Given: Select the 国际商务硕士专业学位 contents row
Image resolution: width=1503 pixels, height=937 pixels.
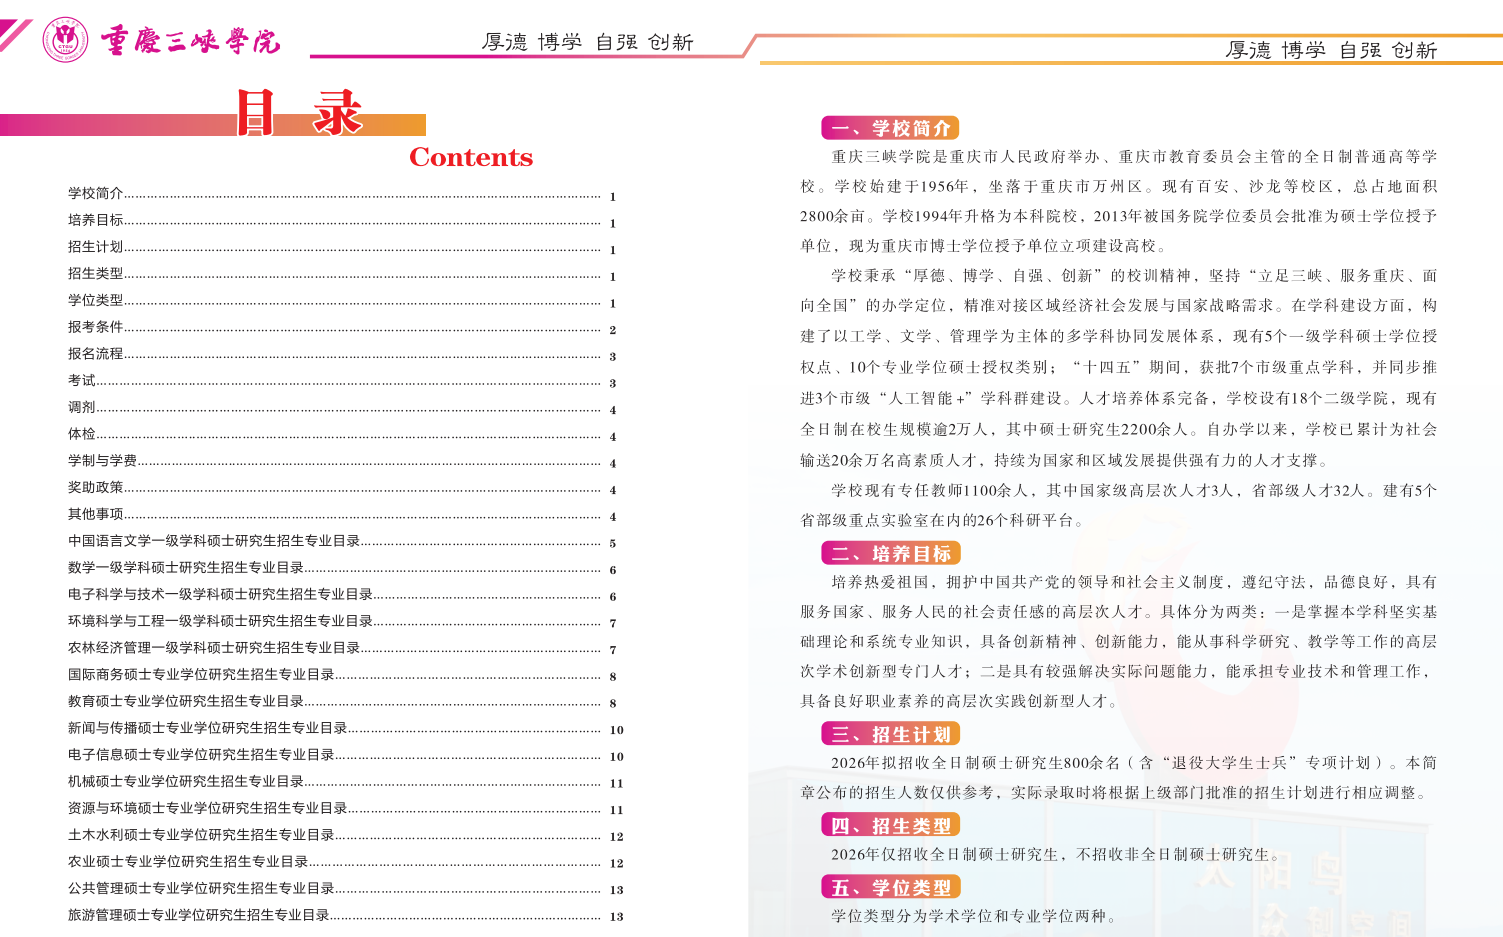Looking at the screenshot, I should [343, 675].
